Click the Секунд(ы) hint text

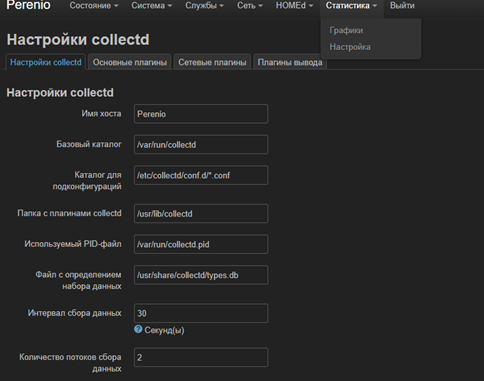(164, 330)
